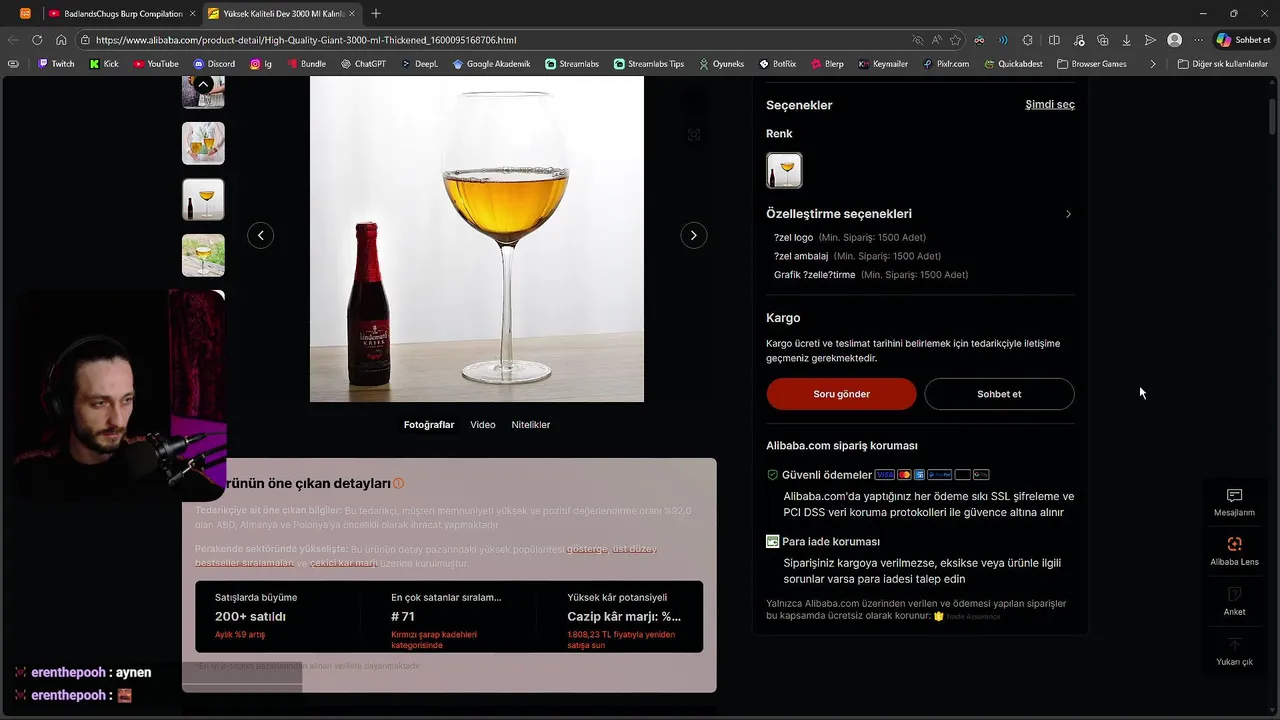This screenshot has height=720, width=1280.
Task: Open a new browser tab
Action: 376,14
